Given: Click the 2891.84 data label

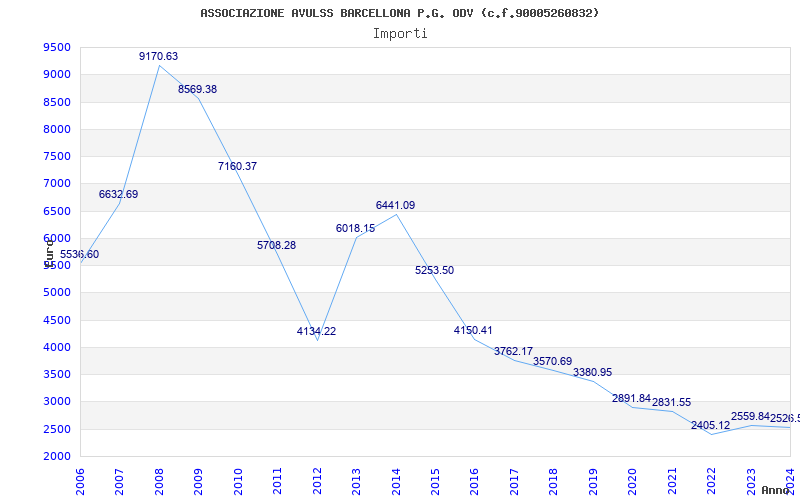Looking at the screenshot, I should tap(632, 398).
